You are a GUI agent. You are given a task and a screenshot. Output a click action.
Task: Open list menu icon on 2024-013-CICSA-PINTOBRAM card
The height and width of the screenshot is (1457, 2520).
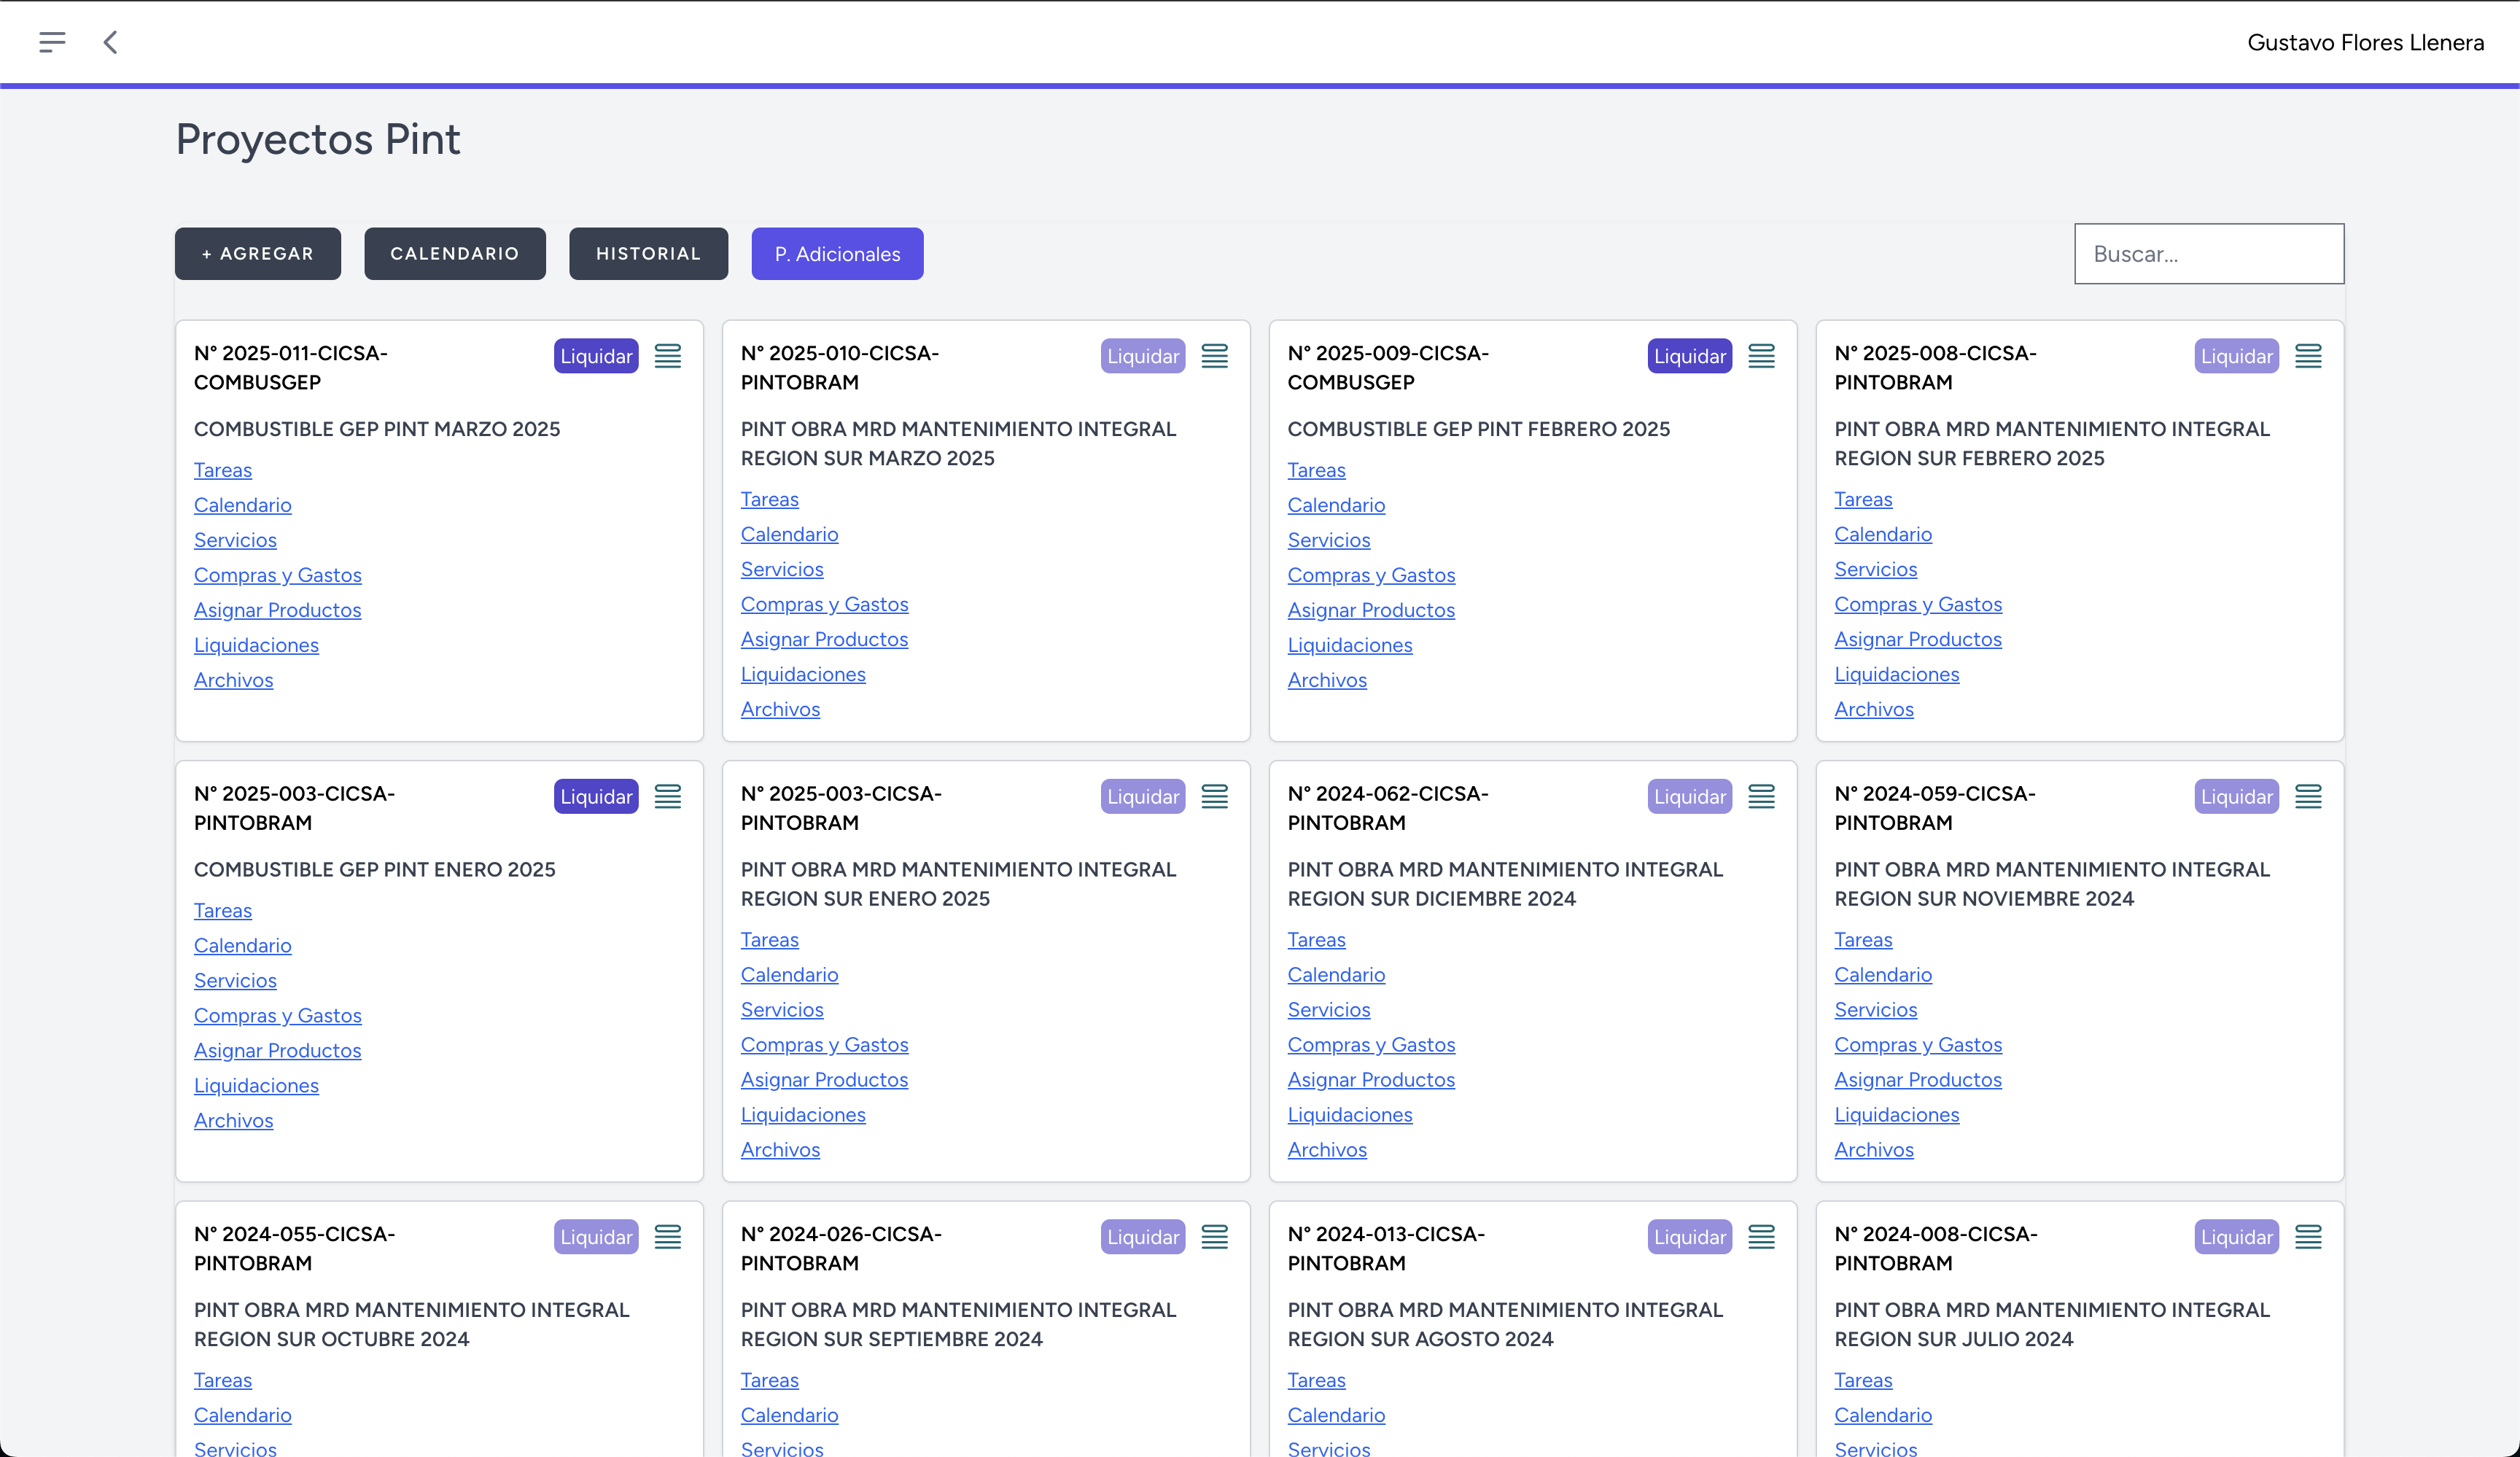[1761, 1237]
